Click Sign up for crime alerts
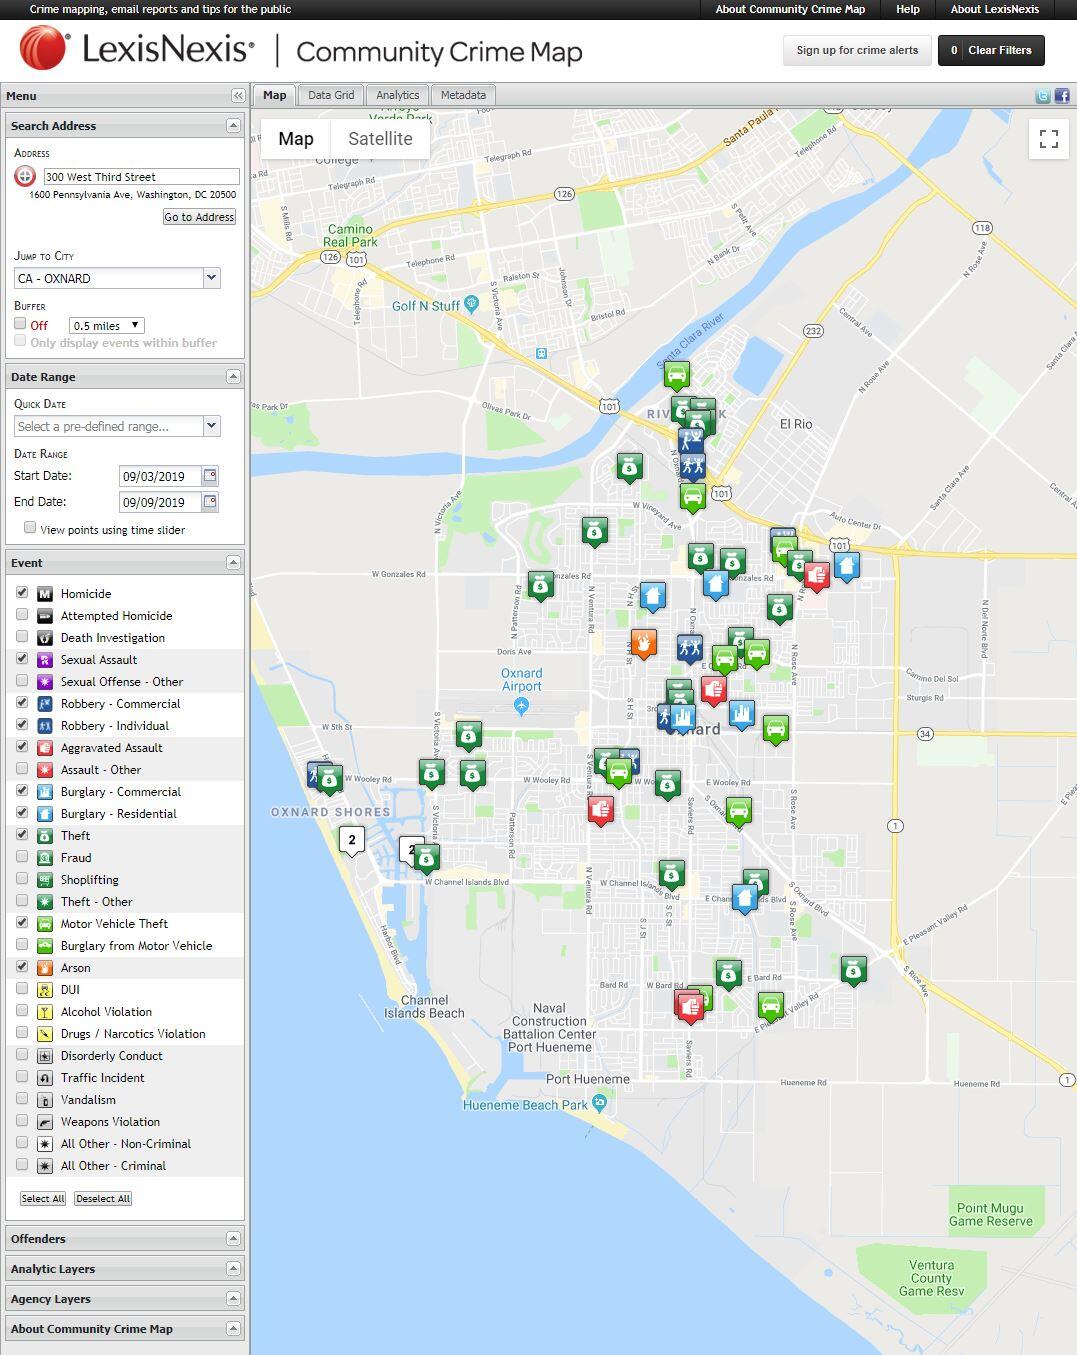 point(857,50)
